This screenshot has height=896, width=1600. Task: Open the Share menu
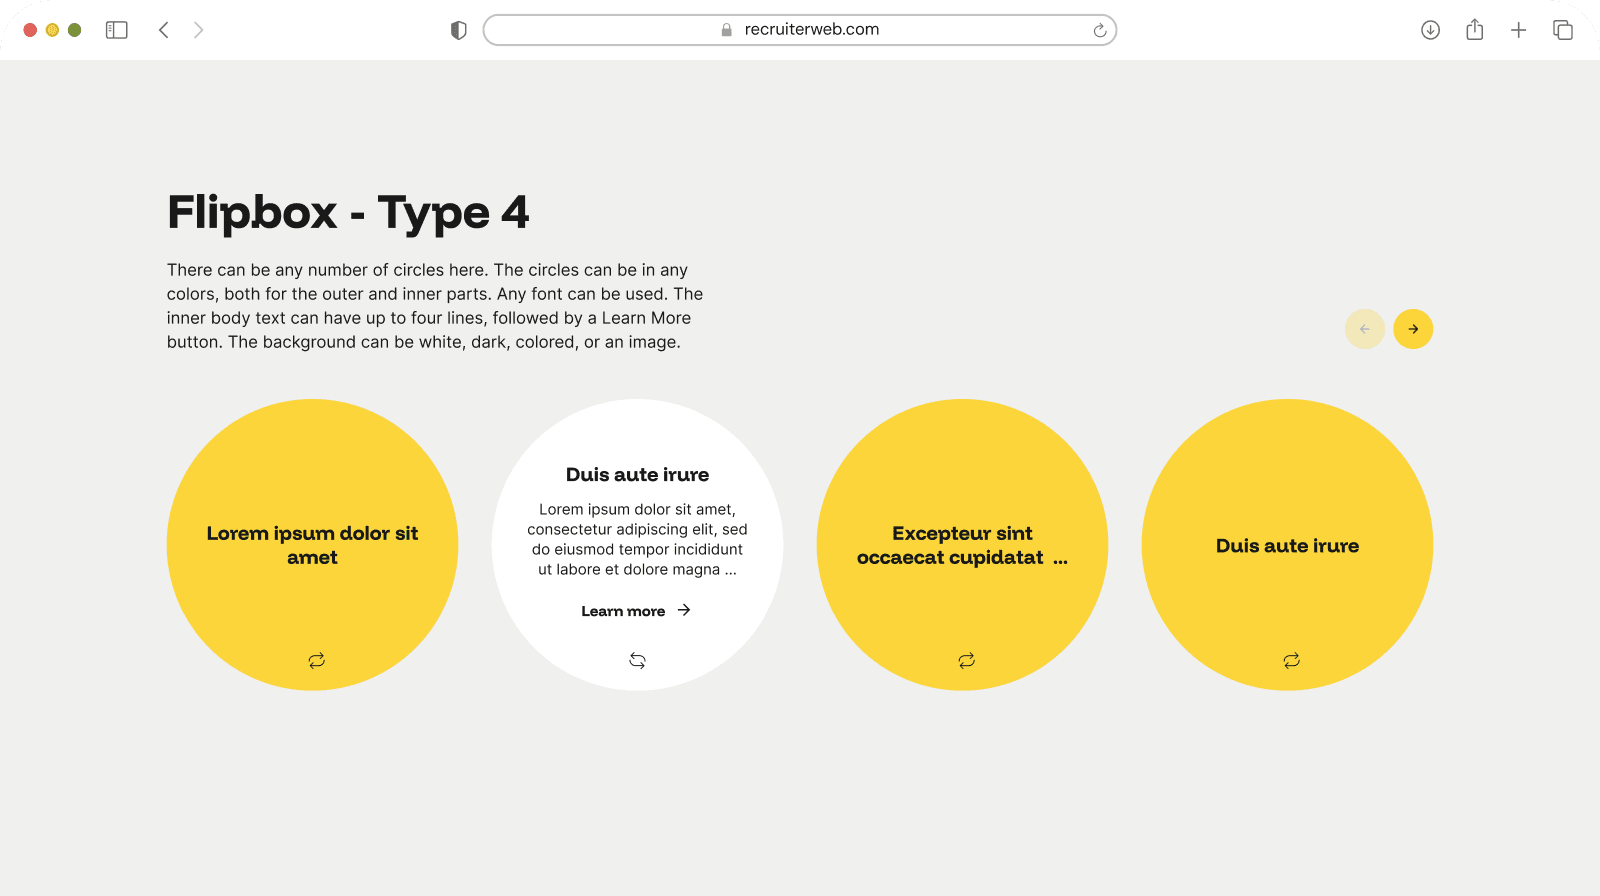click(x=1474, y=30)
